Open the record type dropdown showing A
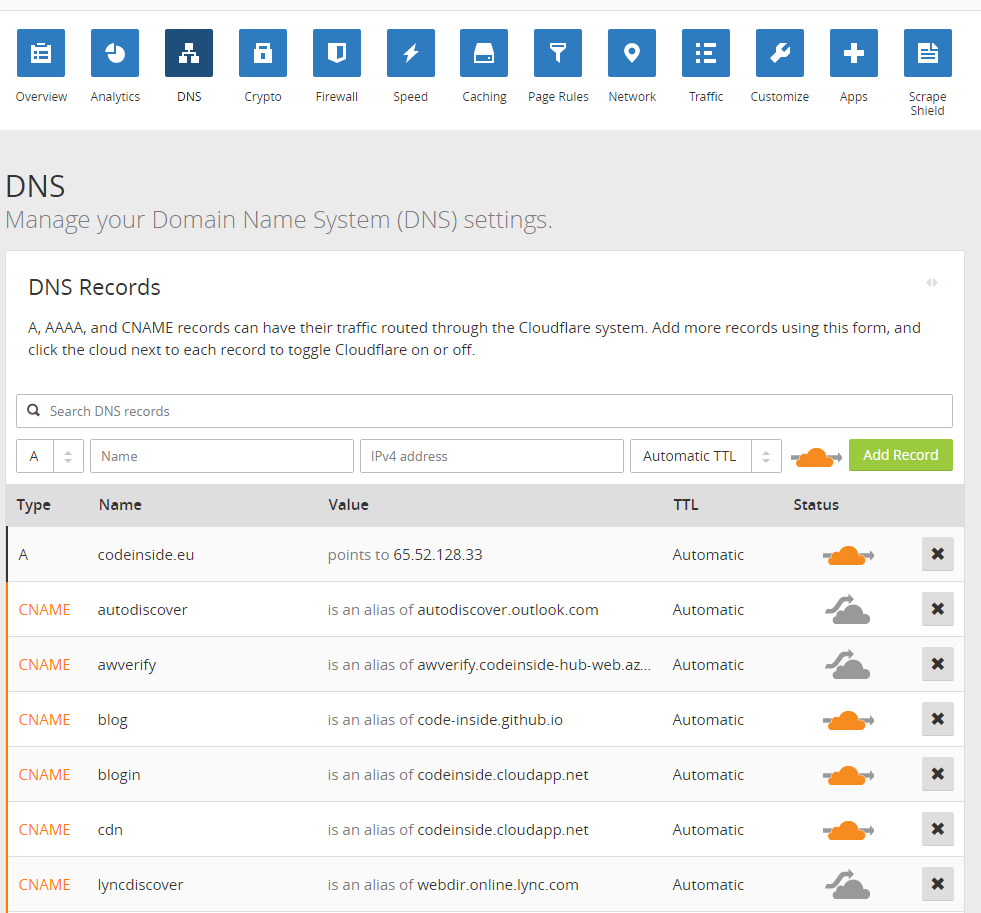Viewport: 981px width, 913px height. tap(50, 456)
